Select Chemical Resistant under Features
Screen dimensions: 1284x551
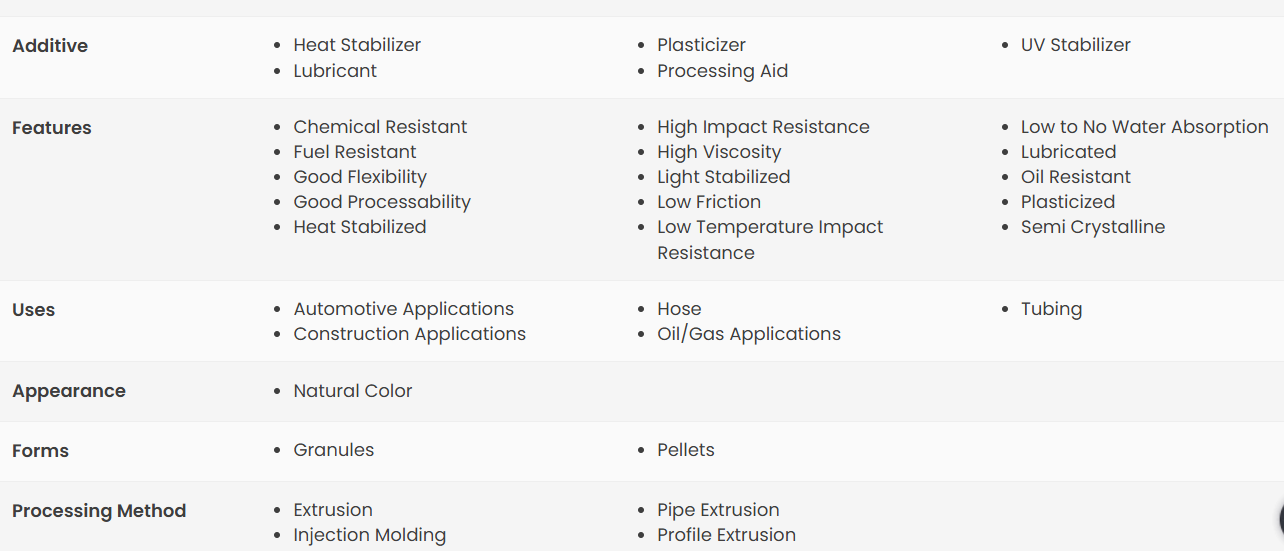(x=380, y=127)
